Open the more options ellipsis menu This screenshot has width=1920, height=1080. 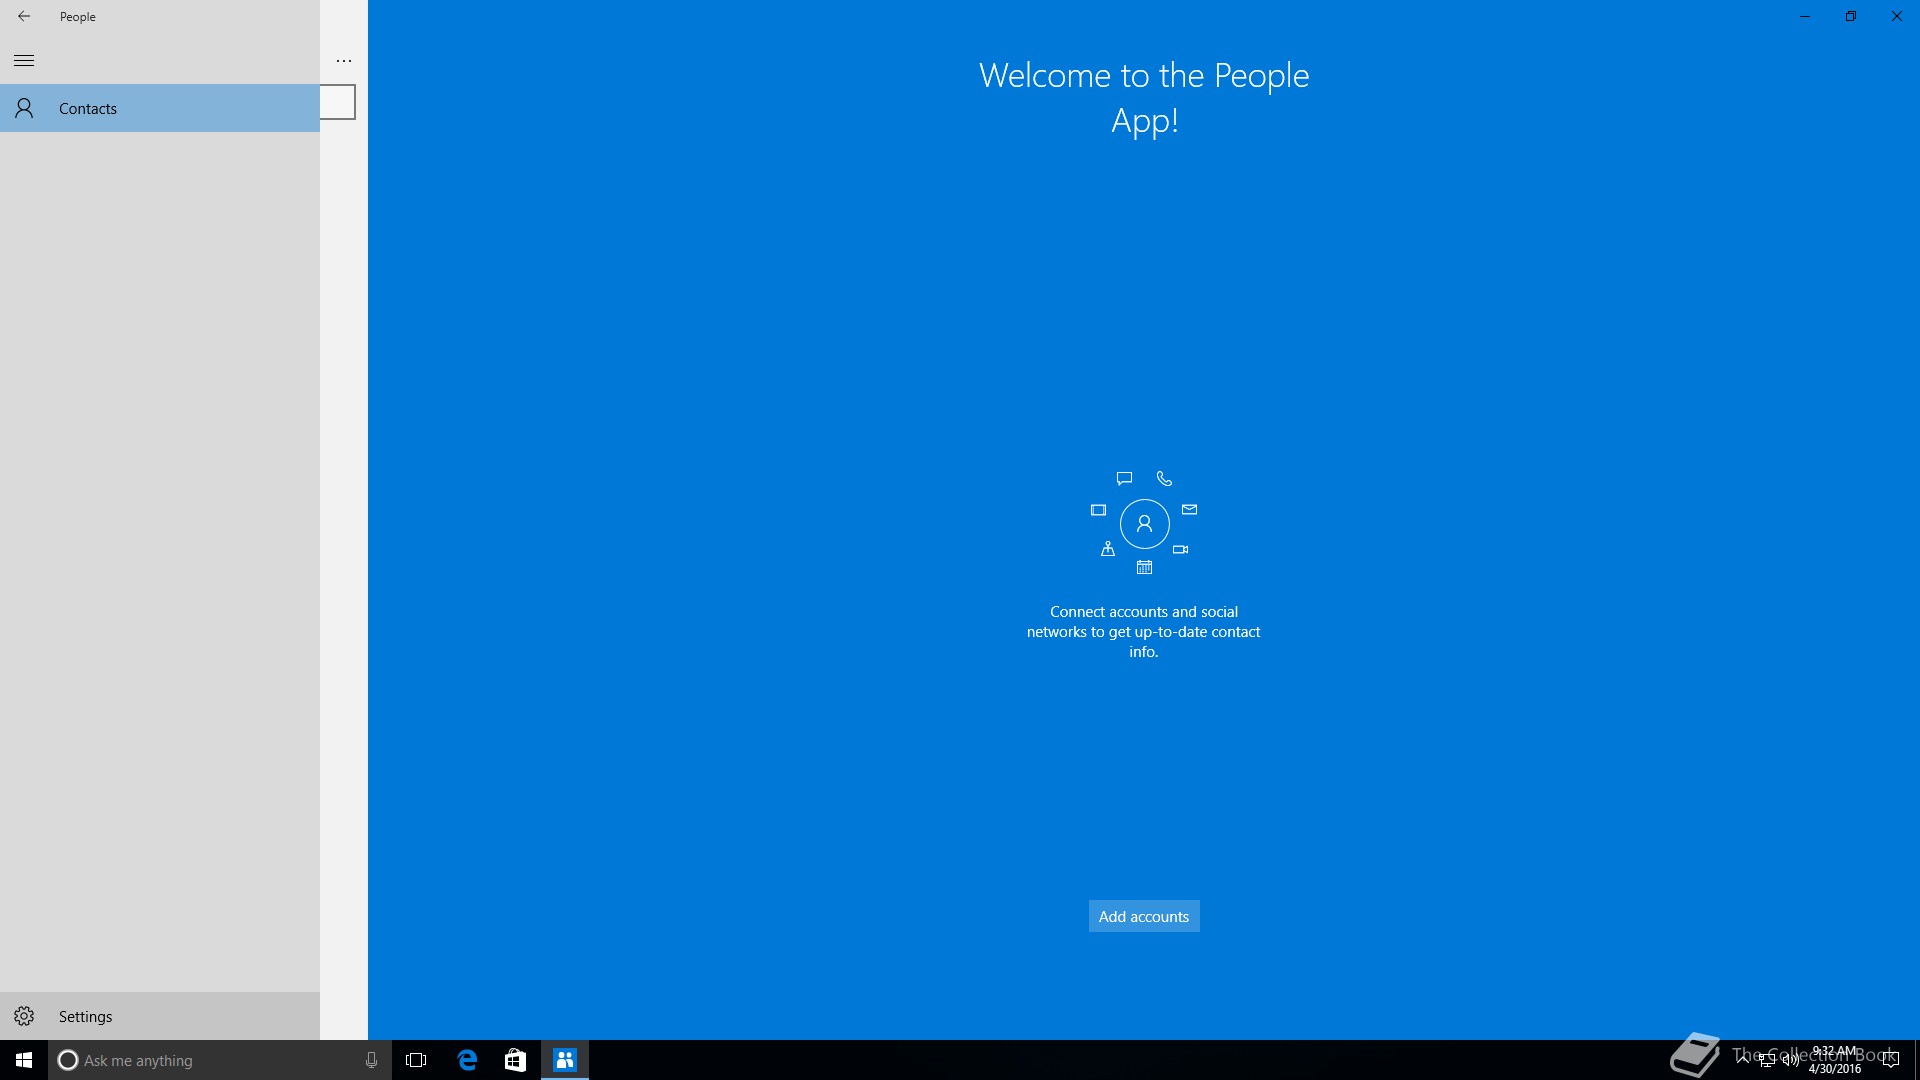[344, 60]
